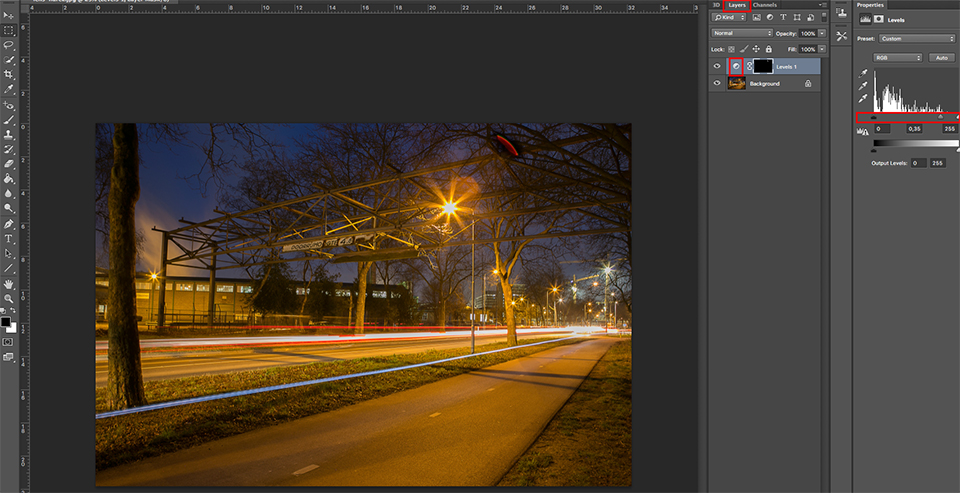
Task: Toggle filter for type layers
Action: [783, 18]
